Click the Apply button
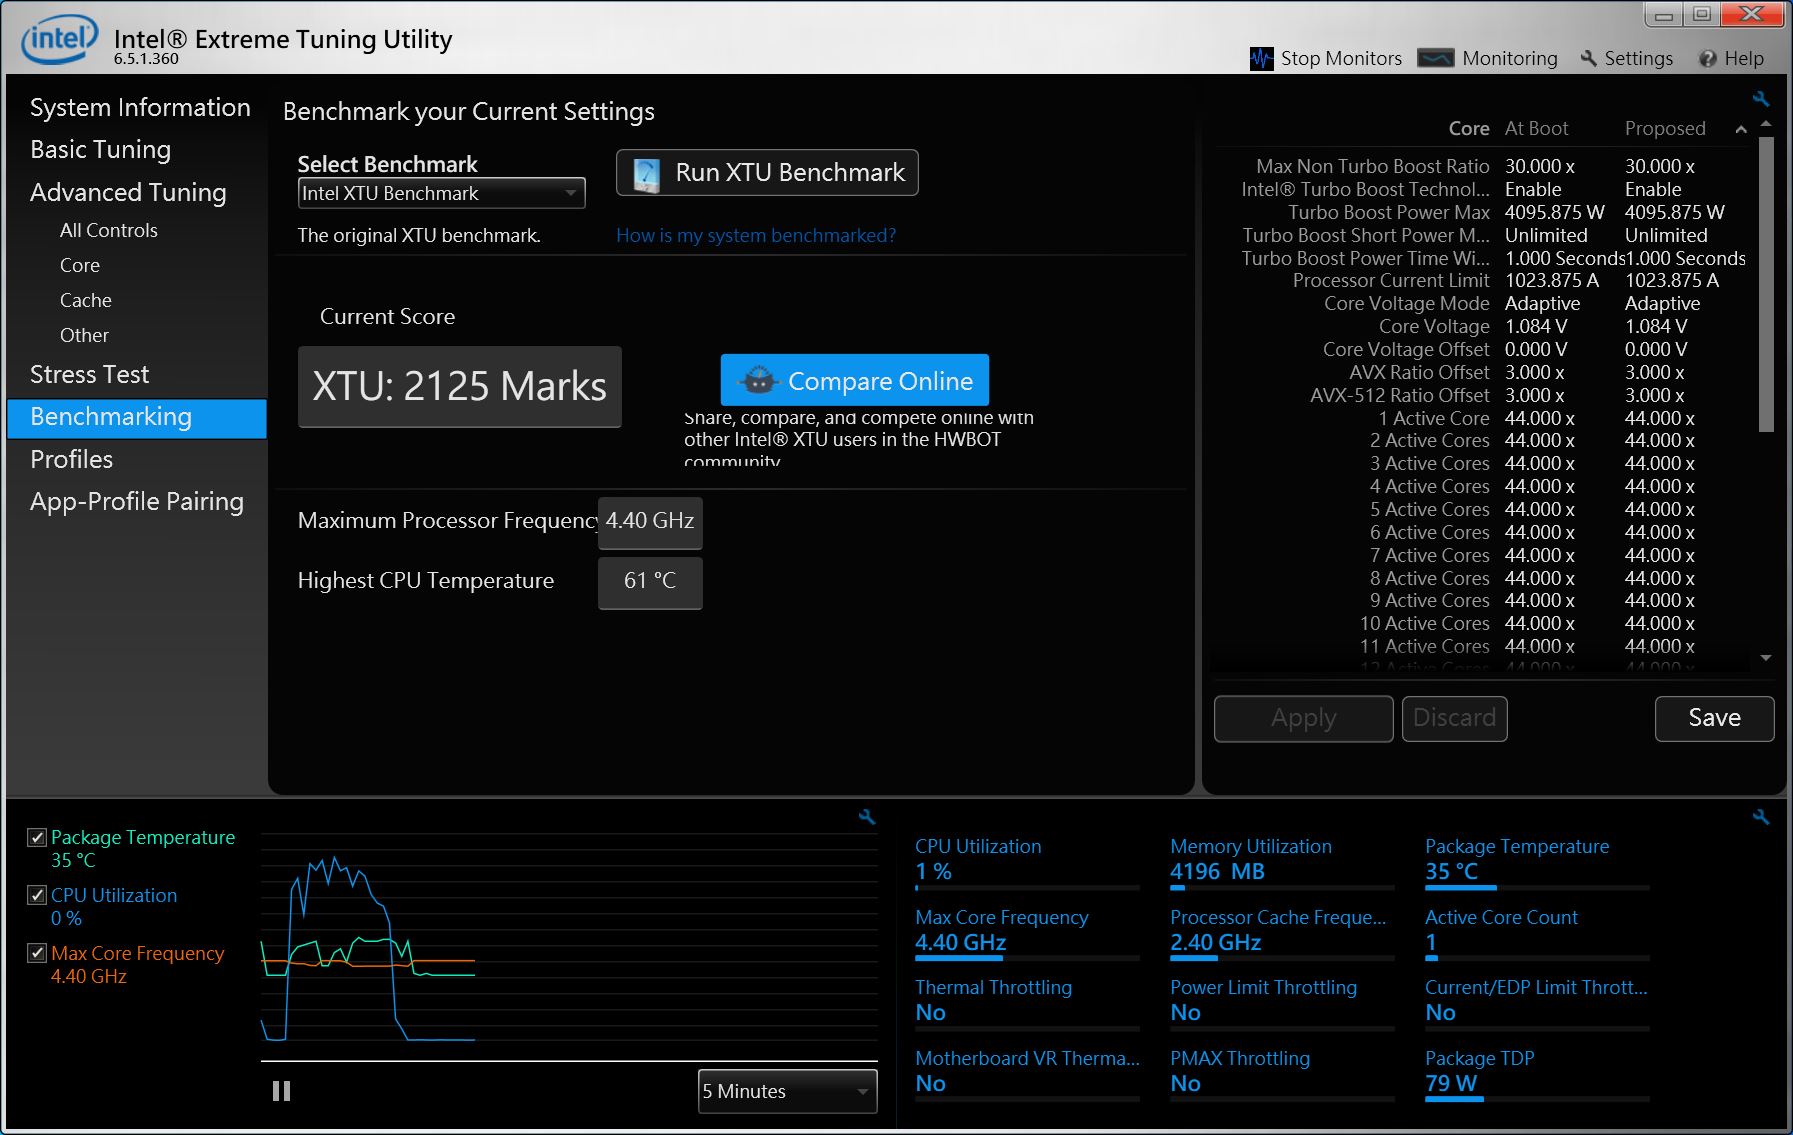 click(1303, 718)
